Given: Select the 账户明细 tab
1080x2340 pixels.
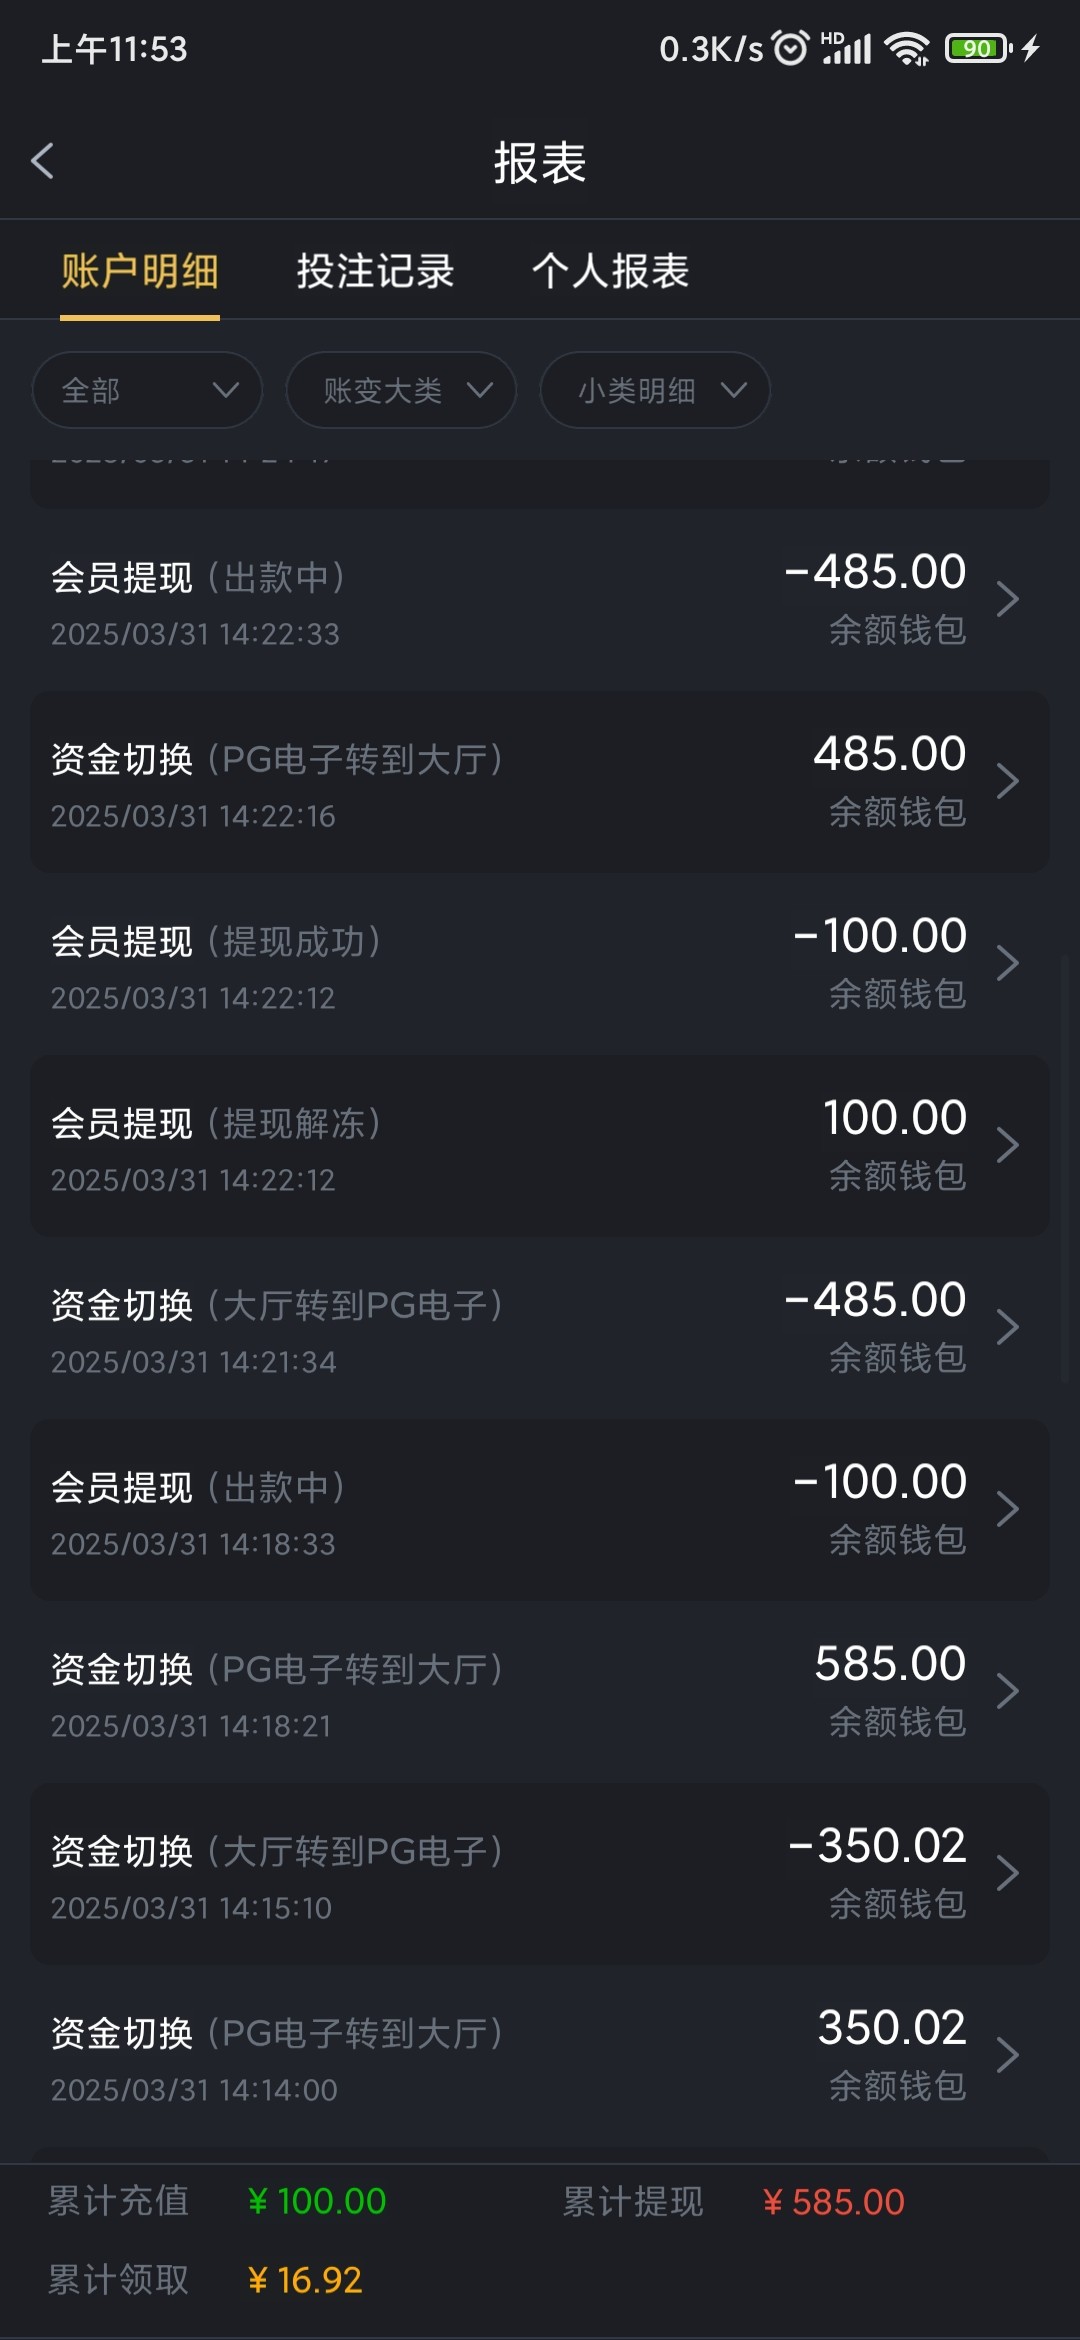Looking at the screenshot, I should (140, 271).
